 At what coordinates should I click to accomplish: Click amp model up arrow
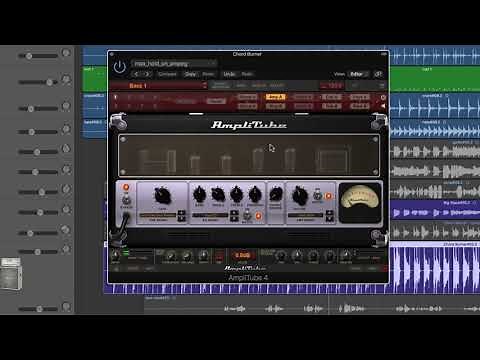329,213
